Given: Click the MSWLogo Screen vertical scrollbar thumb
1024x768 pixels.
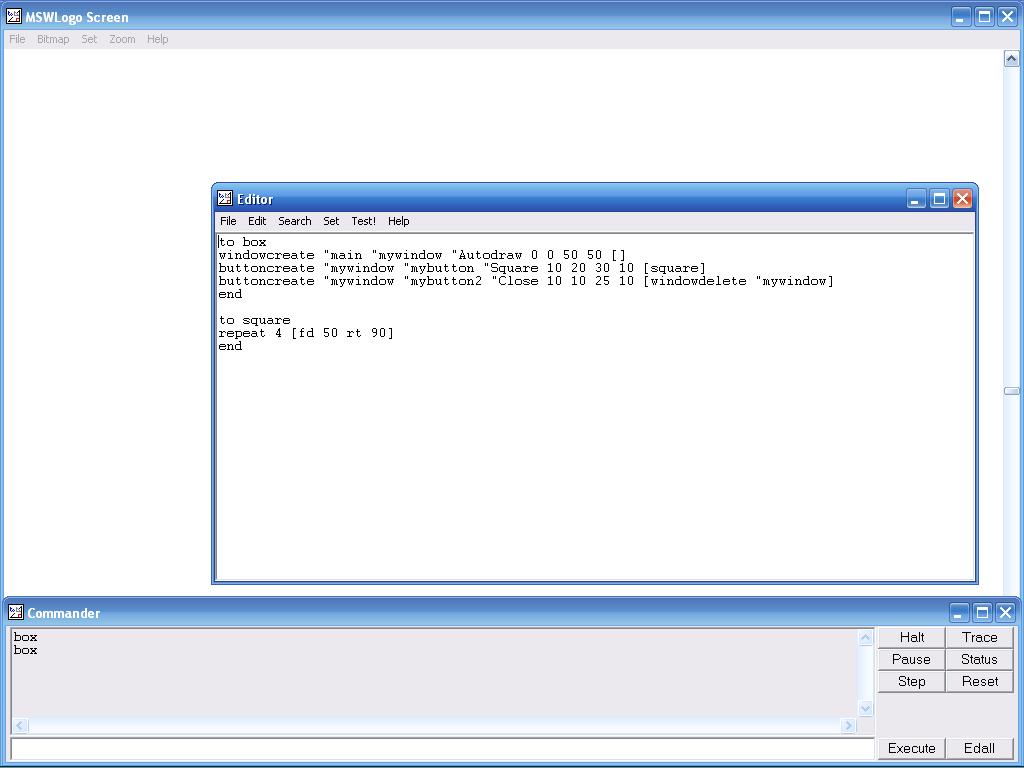Looking at the screenshot, I should (1011, 391).
